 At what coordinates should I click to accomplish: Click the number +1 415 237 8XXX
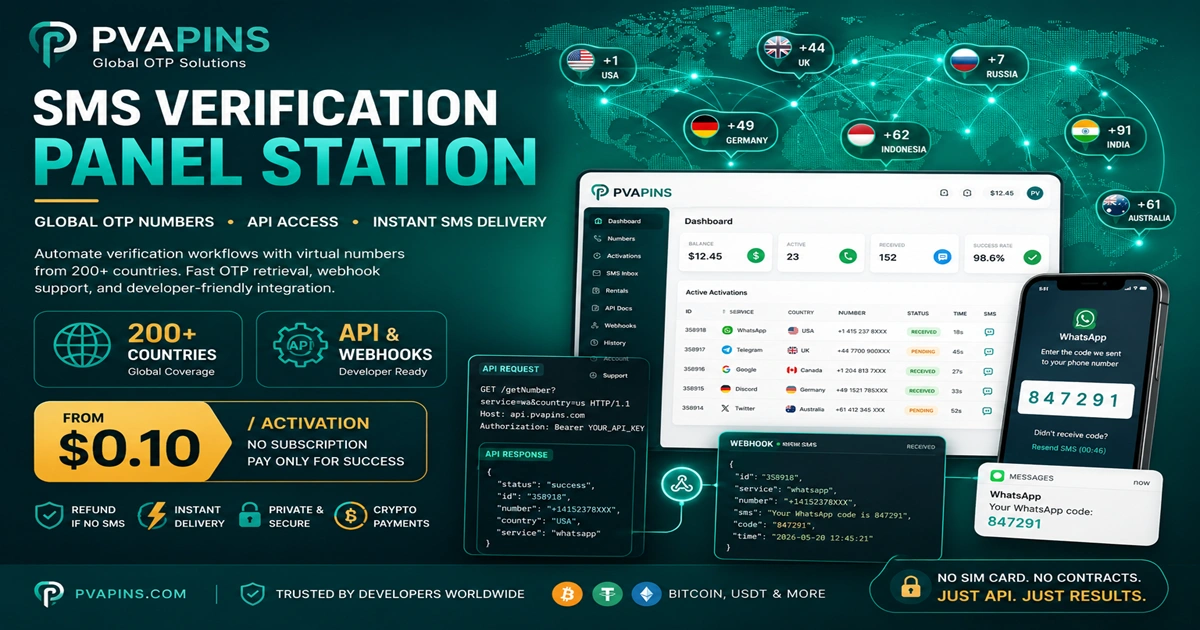click(861, 331)
